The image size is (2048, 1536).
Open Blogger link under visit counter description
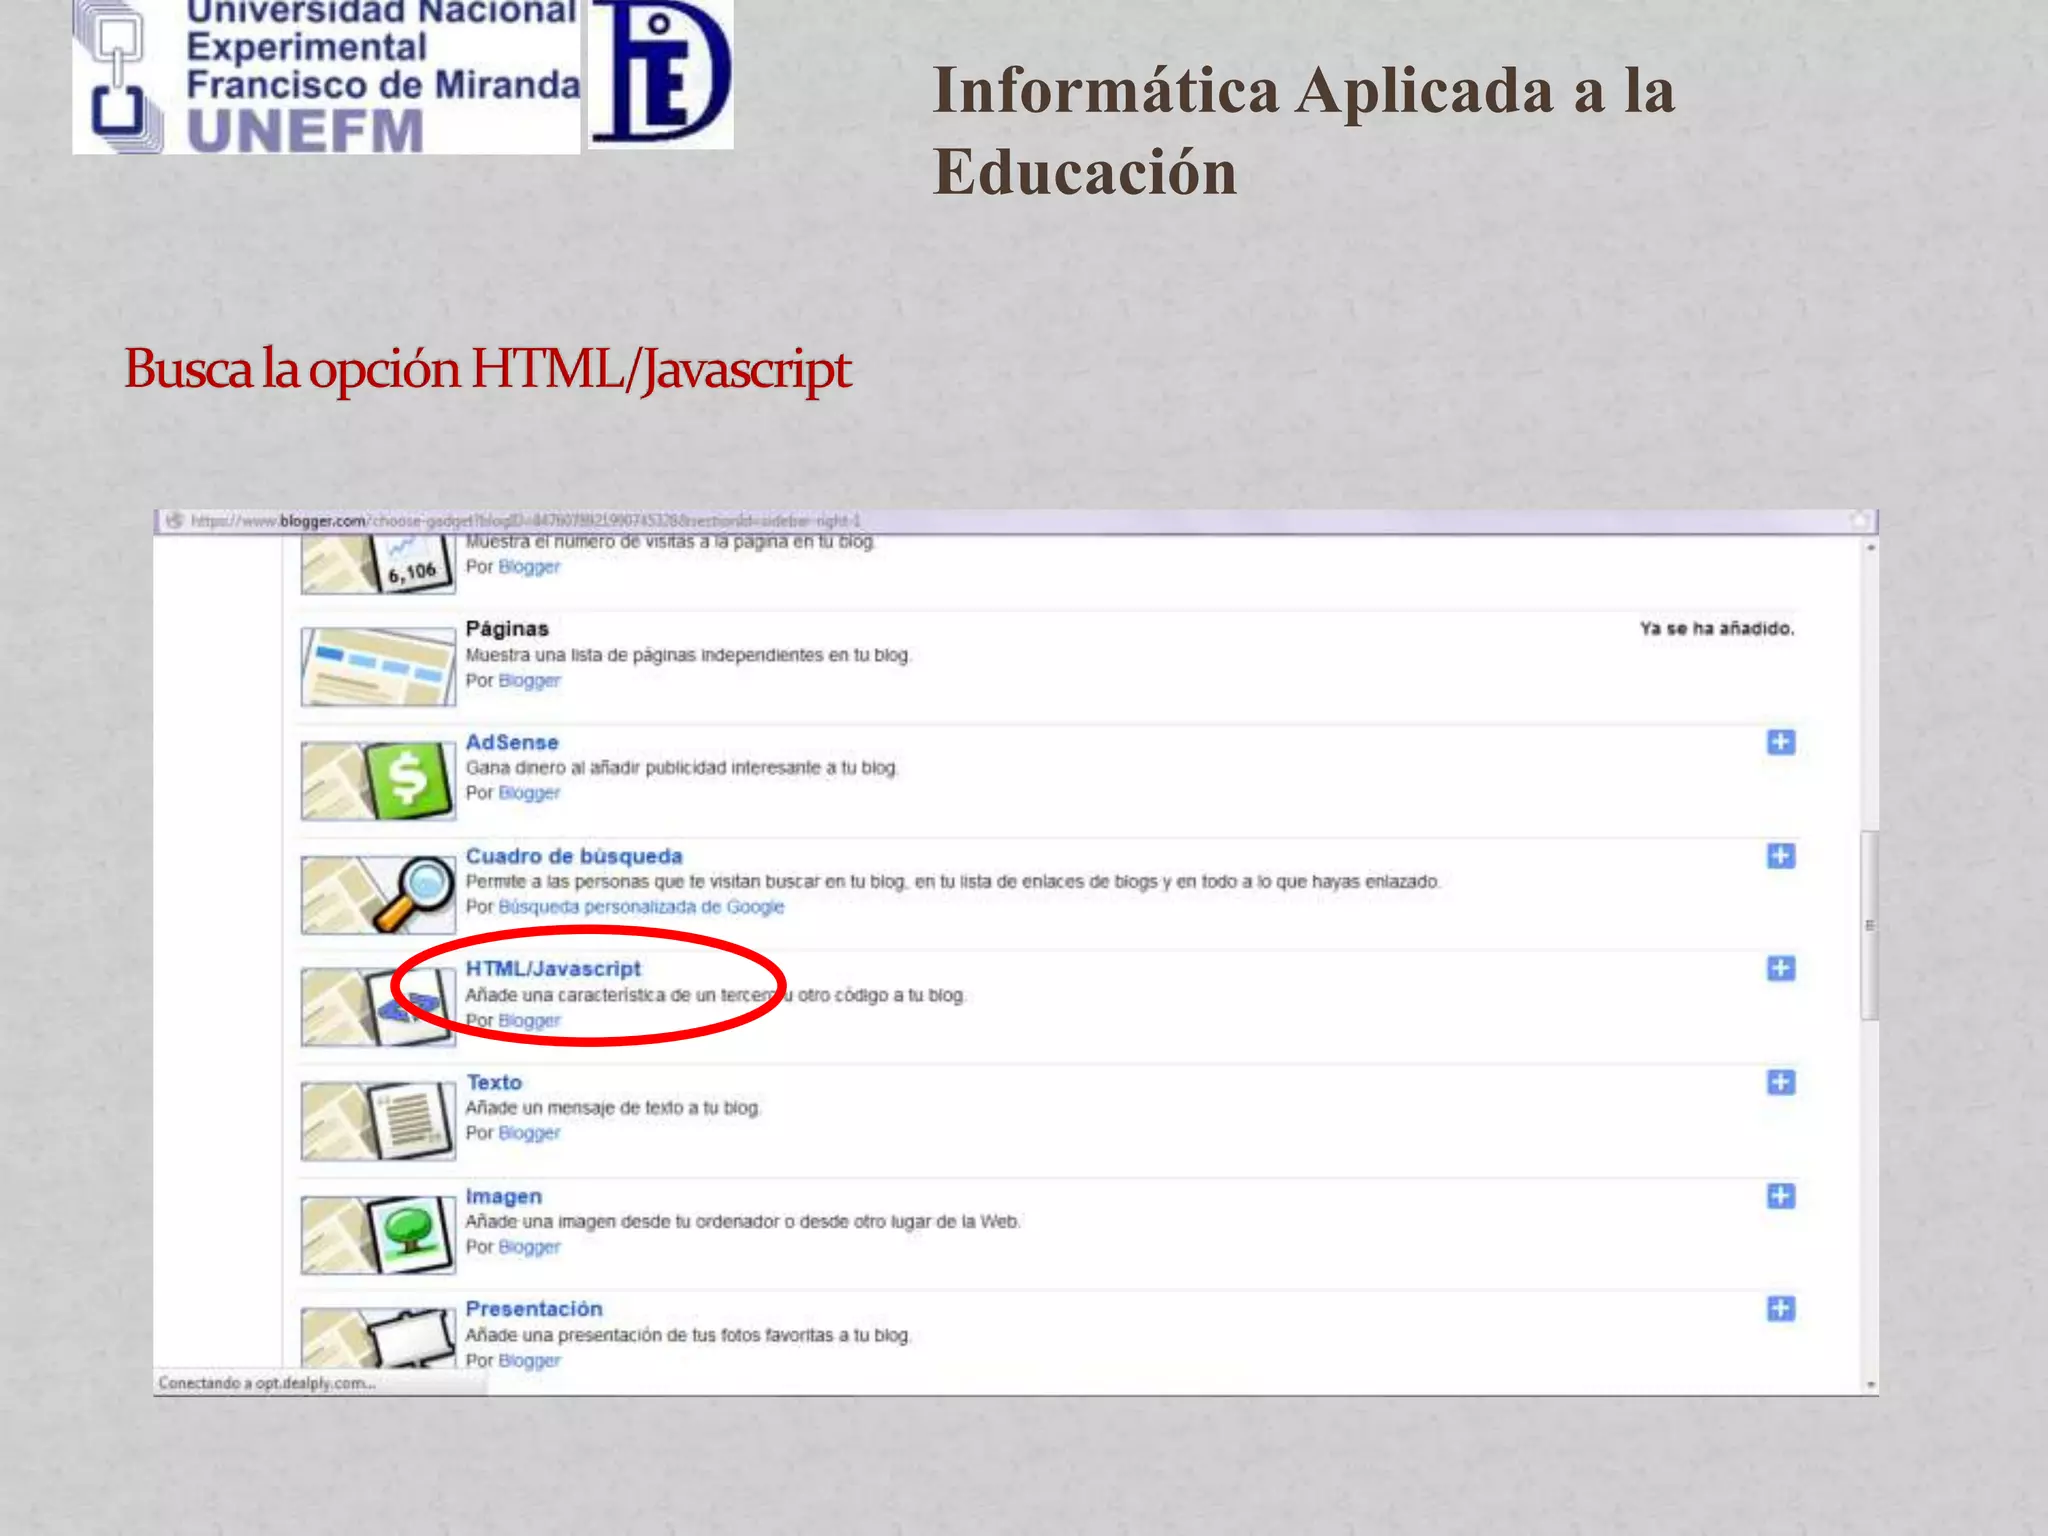(x=529, y=567)
